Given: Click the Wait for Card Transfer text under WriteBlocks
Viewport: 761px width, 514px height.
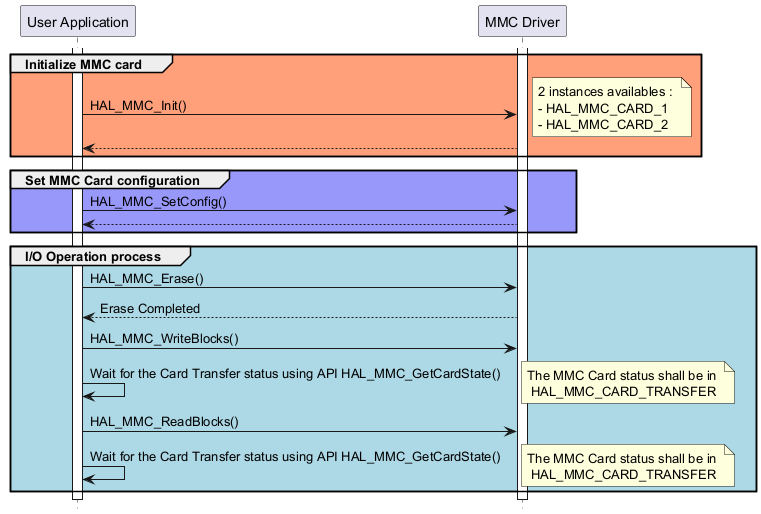Looking at the screenshot, I should coord(295,374).
